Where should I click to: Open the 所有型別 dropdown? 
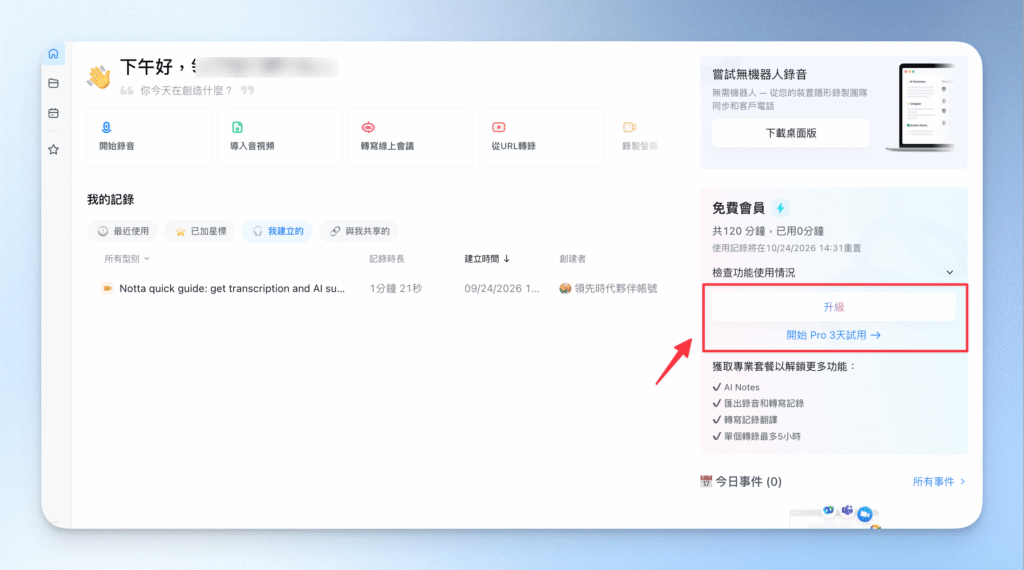(x=127, y=259)
